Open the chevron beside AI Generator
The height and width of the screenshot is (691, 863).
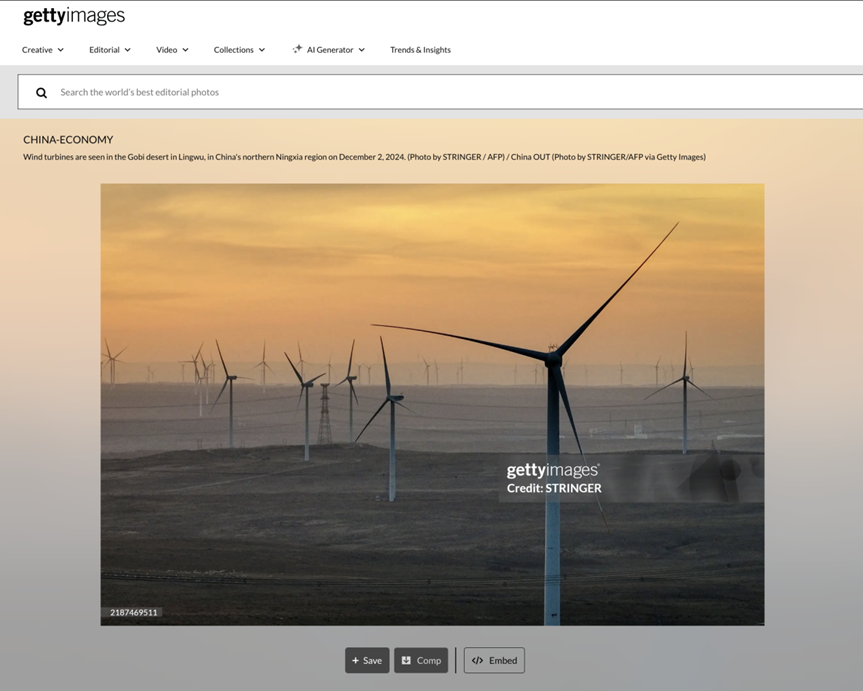tap(362, 50)
